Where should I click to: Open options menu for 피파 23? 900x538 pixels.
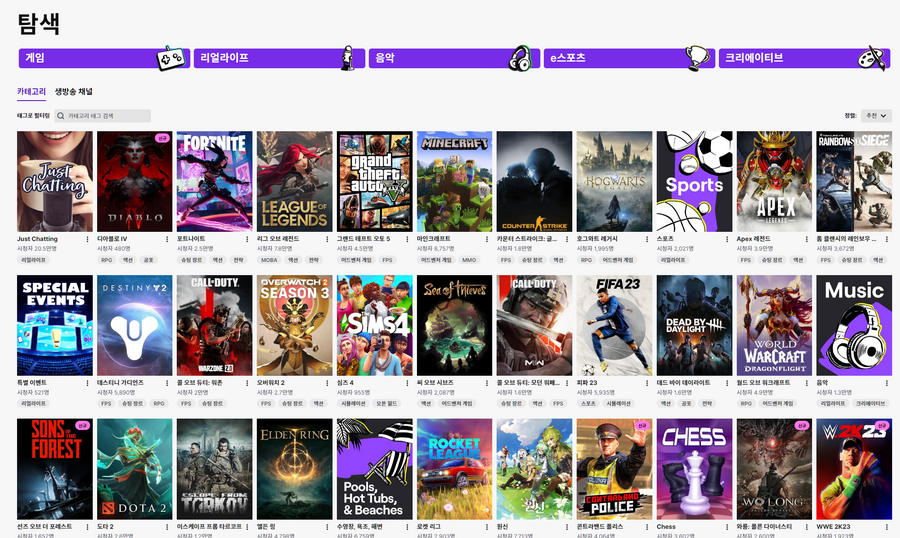point(647,383)
